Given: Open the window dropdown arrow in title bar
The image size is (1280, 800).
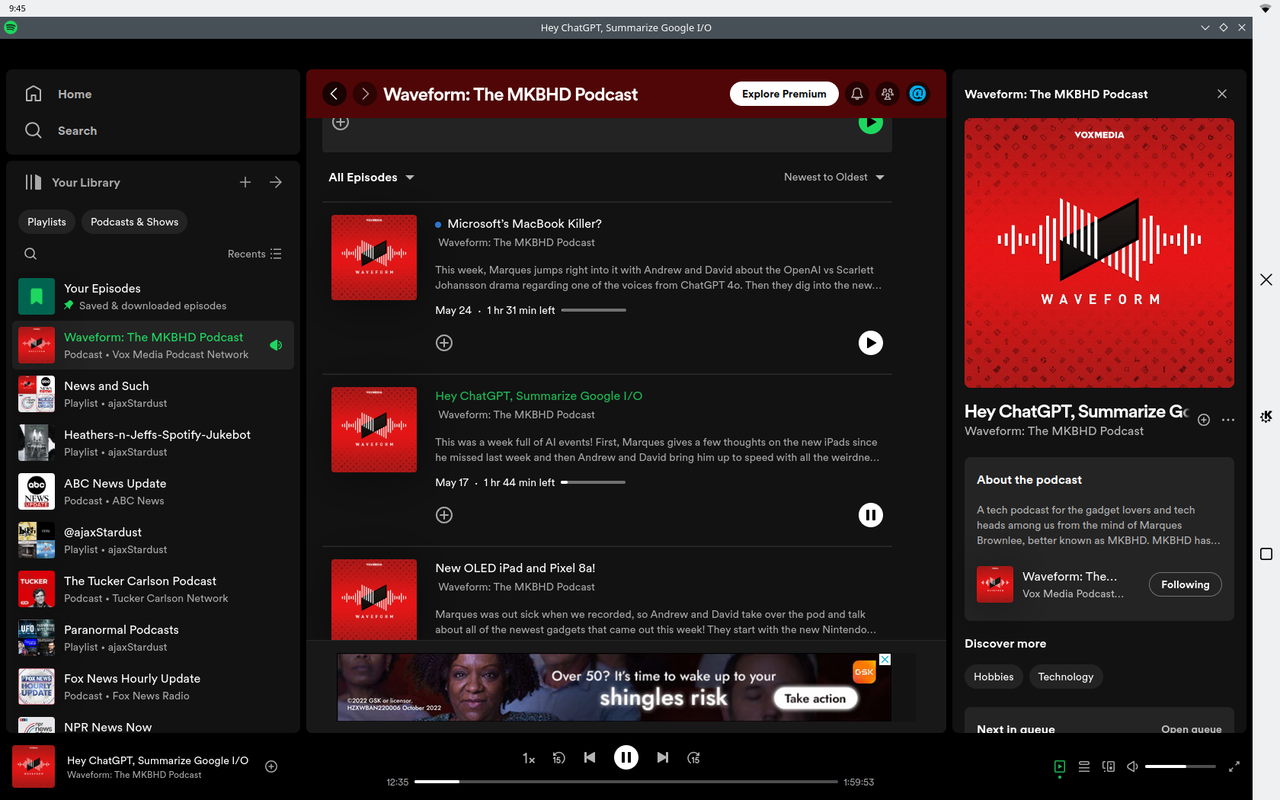Looking at the screenshot, I should click(1206, 28).
